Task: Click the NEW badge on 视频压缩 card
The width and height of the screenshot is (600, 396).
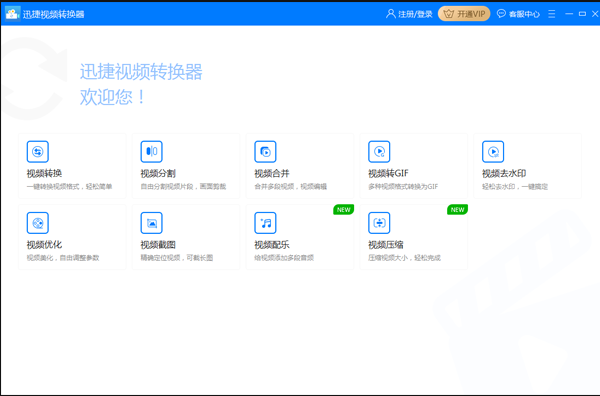Action: pos(457,210)
